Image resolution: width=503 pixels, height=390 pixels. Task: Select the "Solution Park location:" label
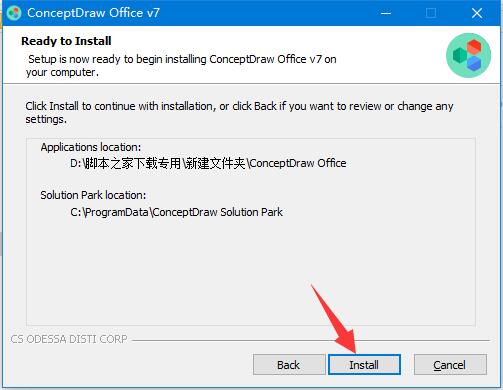pos(93,195)
